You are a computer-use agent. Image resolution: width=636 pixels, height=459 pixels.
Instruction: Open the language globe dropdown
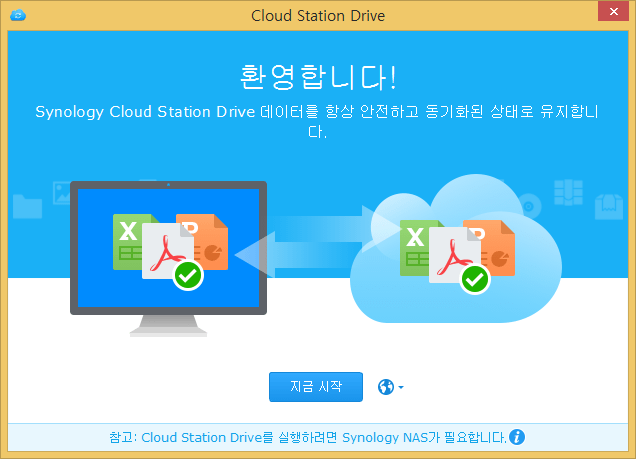coord(390,387)
